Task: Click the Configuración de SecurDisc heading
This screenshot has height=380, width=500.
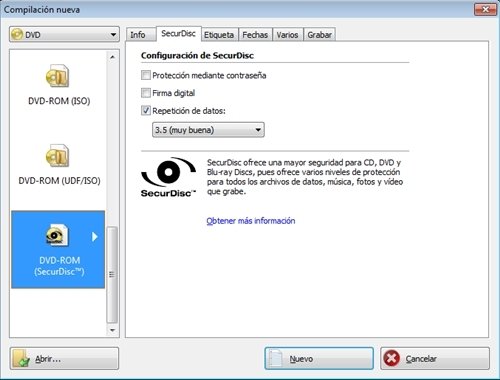Action: (197, 55)
